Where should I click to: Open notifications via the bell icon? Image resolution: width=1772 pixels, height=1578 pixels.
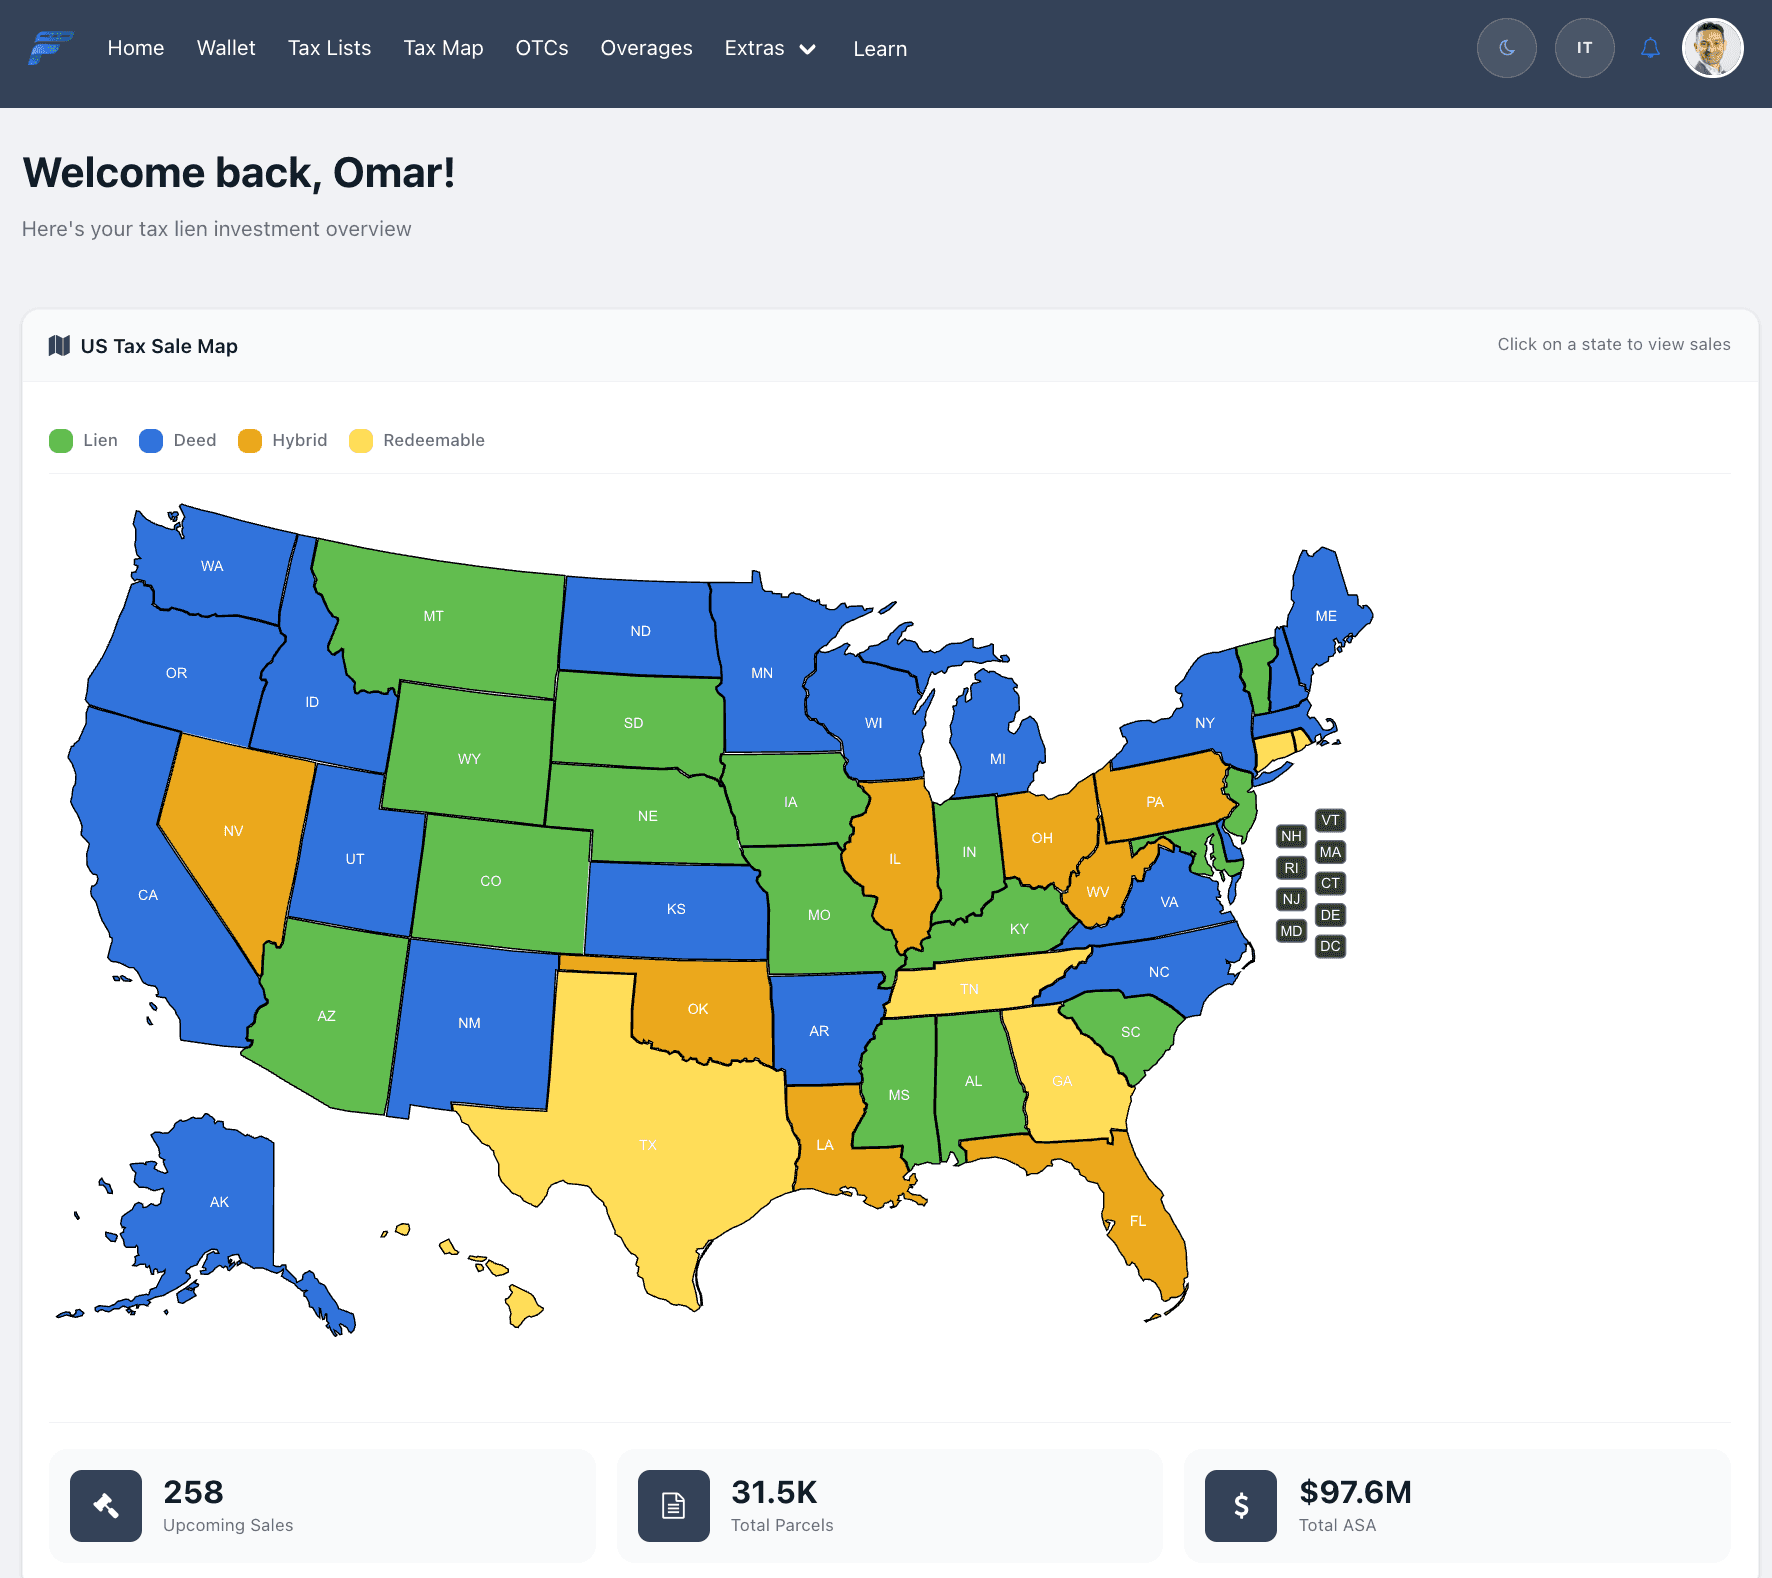(x=1650, y=47)
